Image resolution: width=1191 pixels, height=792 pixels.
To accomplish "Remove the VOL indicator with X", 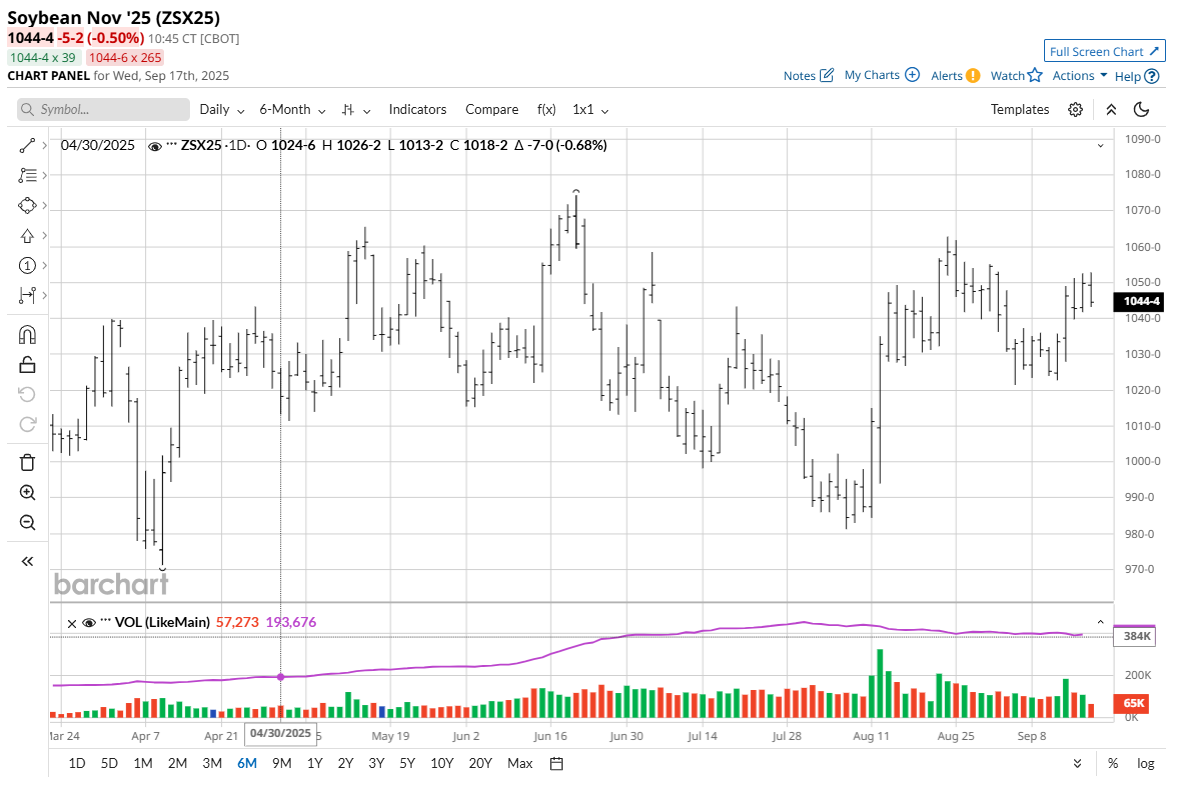I will pos(72,623).
